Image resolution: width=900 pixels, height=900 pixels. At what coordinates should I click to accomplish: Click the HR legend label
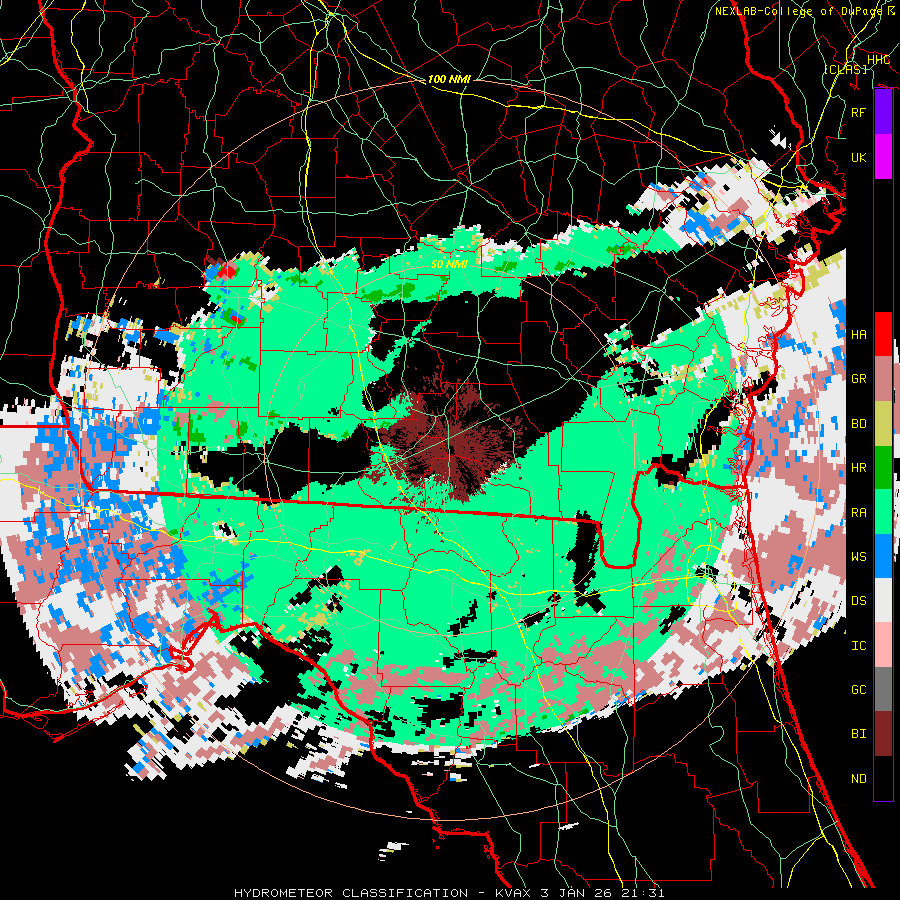[859, 468]
